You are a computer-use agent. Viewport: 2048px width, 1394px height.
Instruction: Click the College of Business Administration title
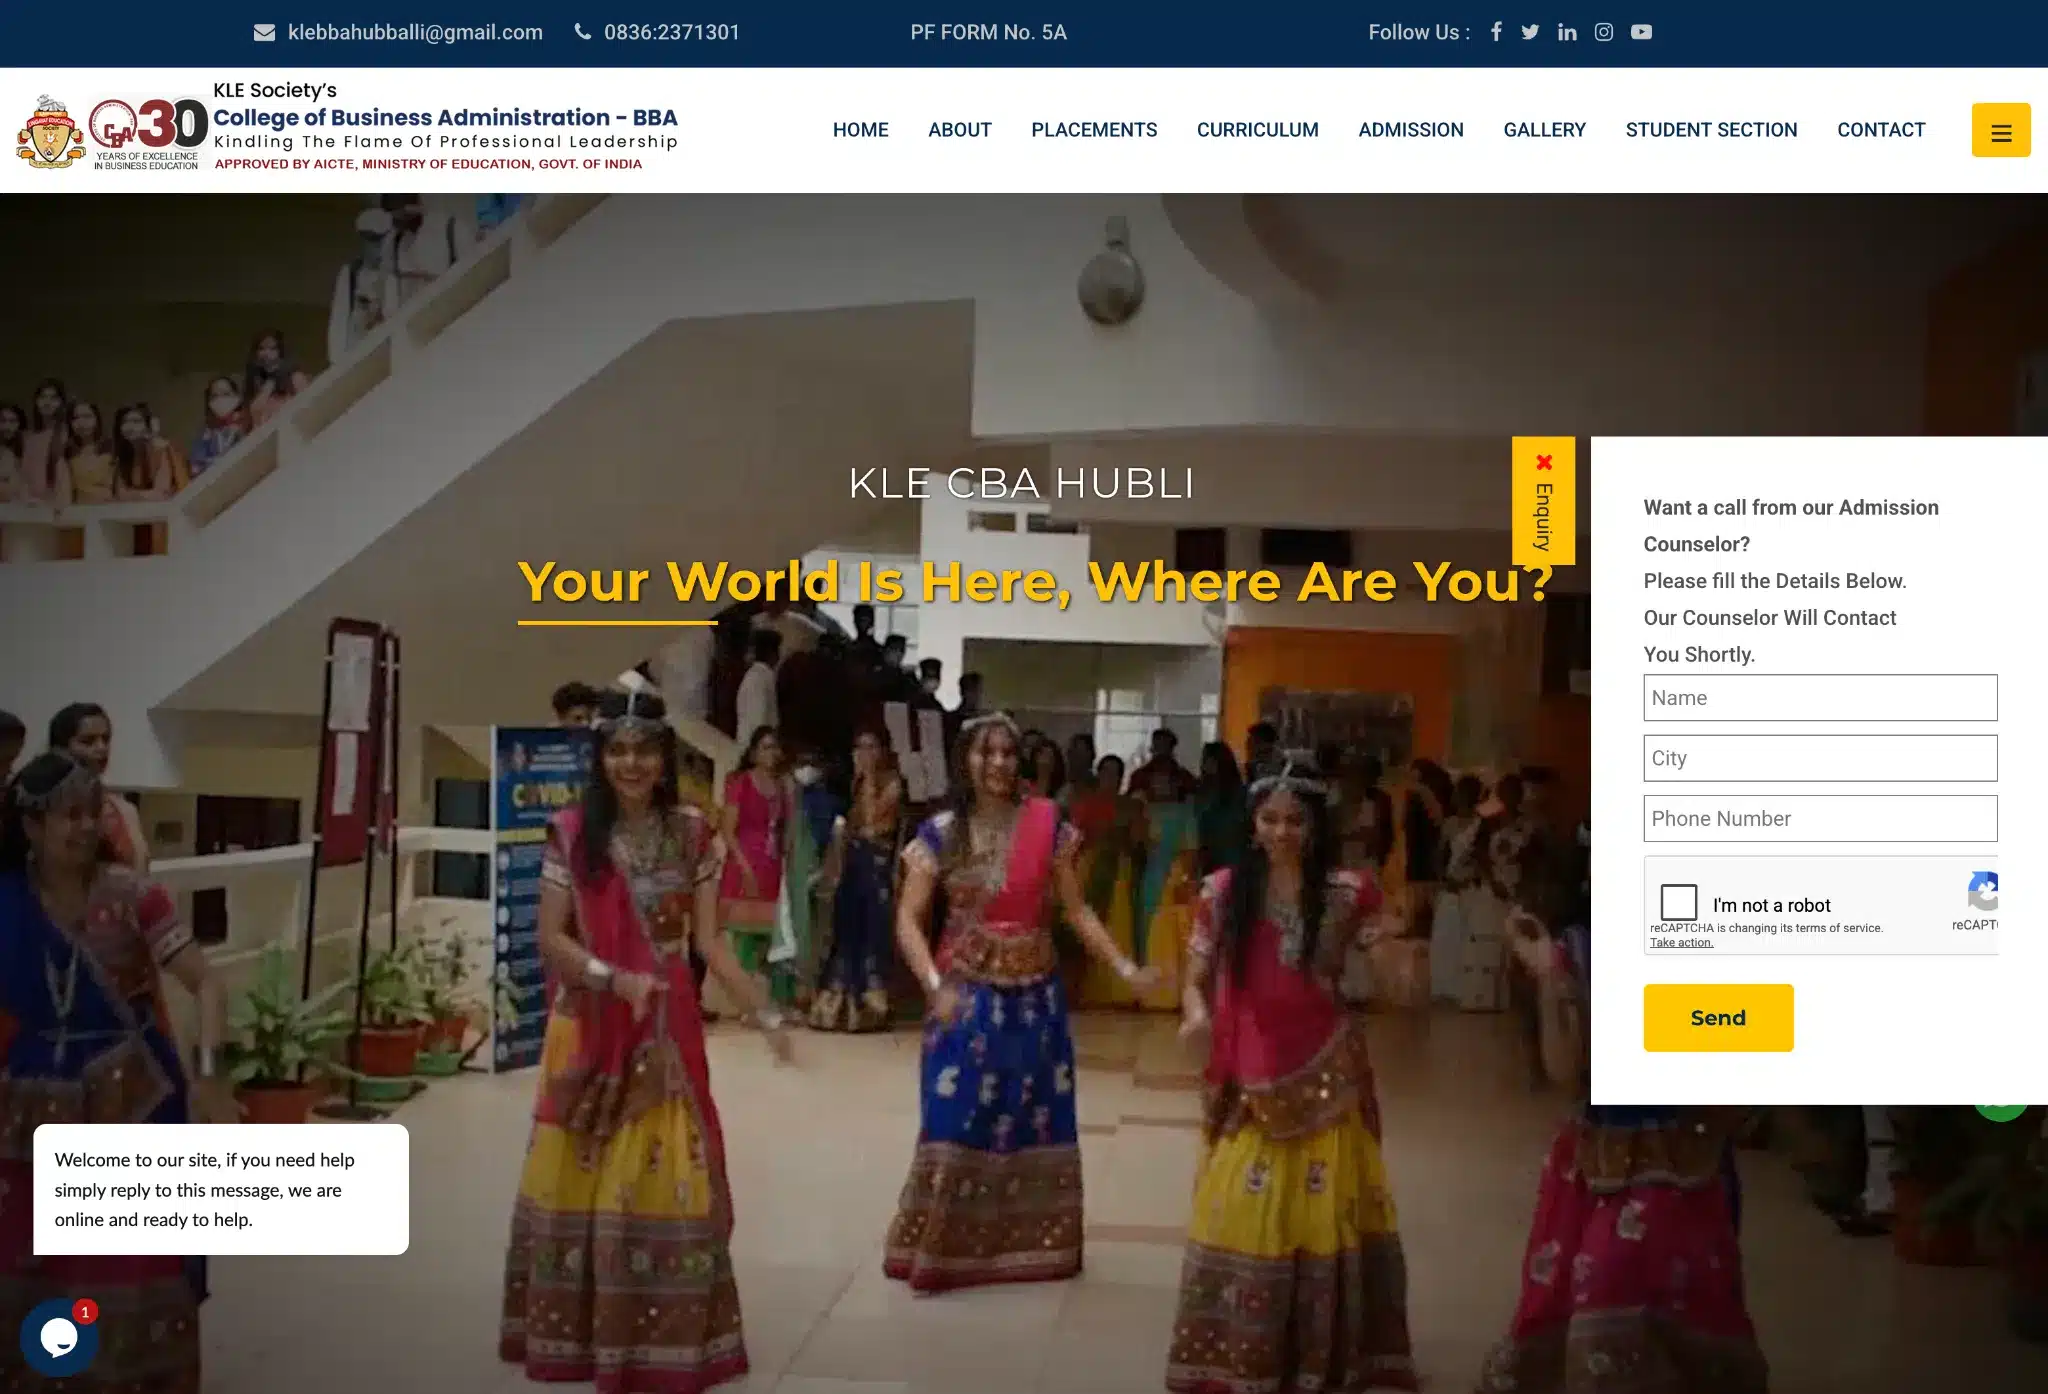pyautogui.click(x=445, y=118)
